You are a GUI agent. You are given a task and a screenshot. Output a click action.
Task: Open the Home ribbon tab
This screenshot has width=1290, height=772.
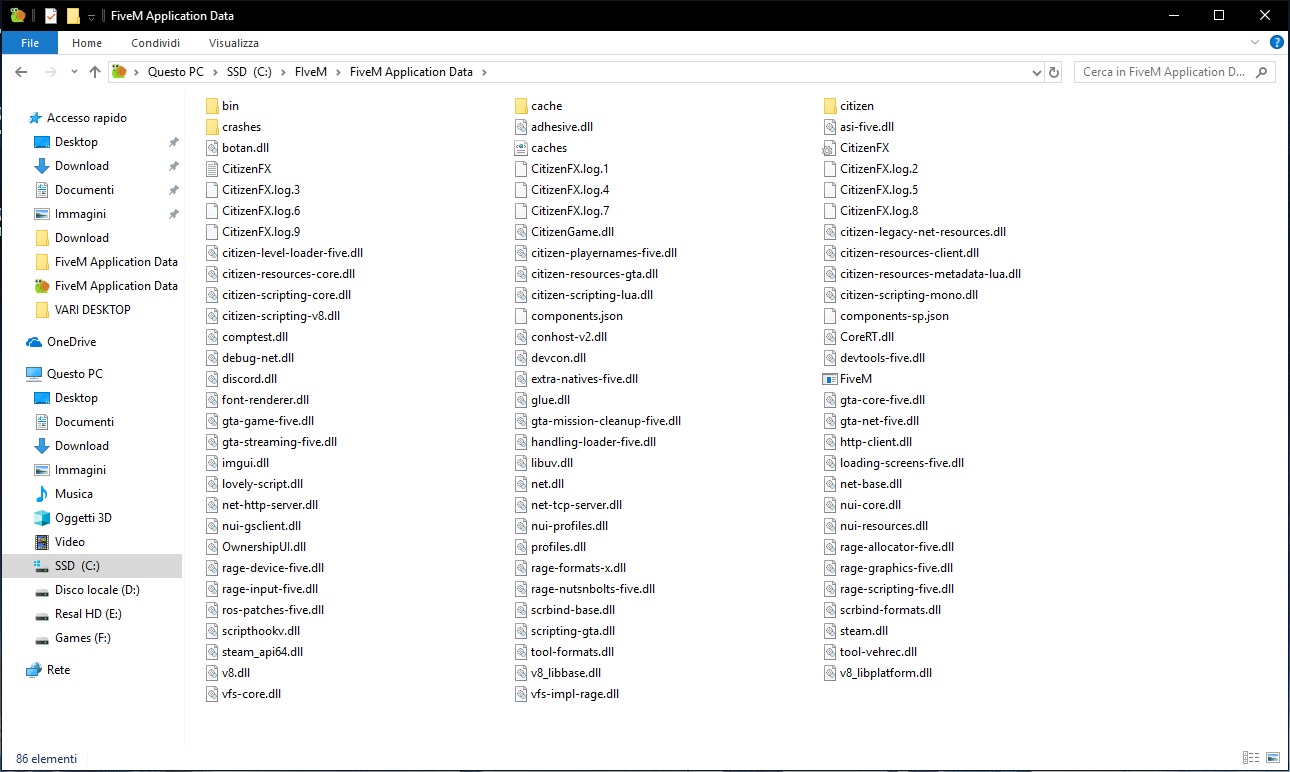pos(87,43)
